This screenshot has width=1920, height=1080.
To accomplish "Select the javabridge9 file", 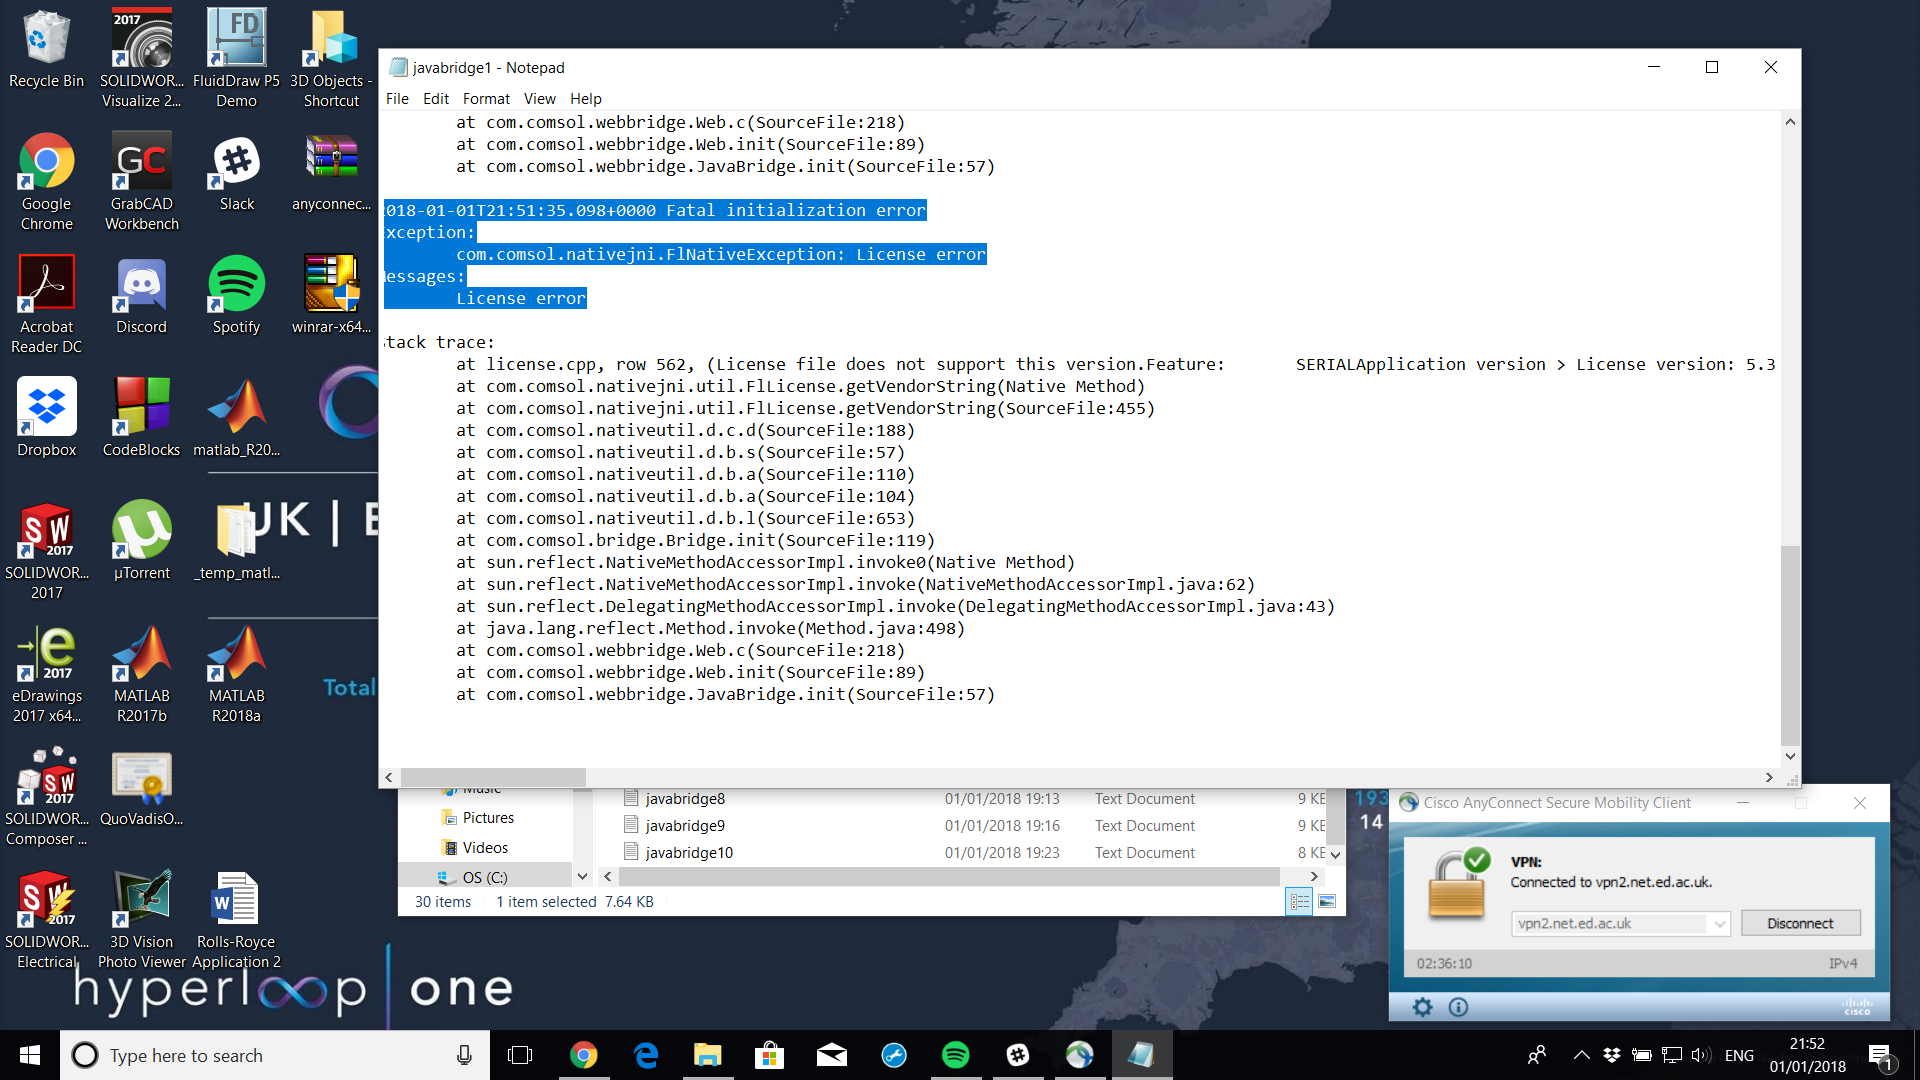I will 685,825.
